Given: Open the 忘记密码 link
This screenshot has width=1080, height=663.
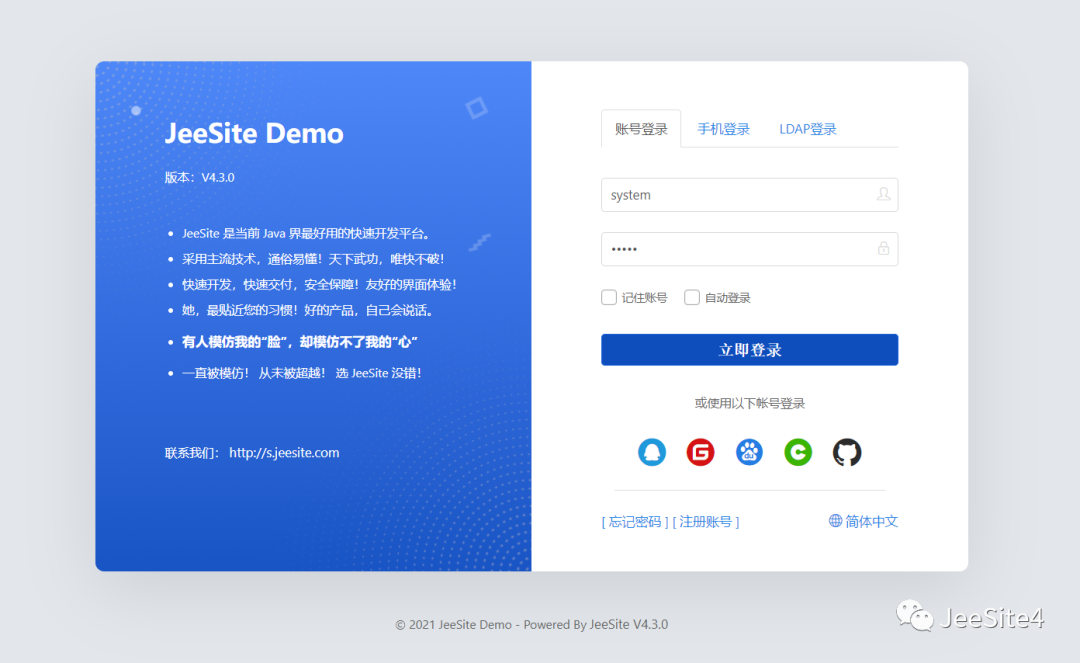Looking at the screenshot, I should [x=635, y=522].
